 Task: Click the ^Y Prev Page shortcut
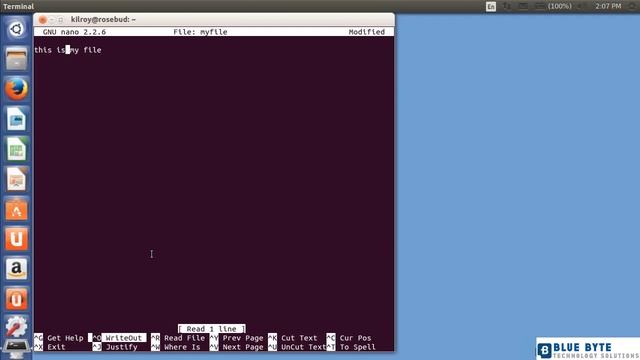(x=237, y=338)
